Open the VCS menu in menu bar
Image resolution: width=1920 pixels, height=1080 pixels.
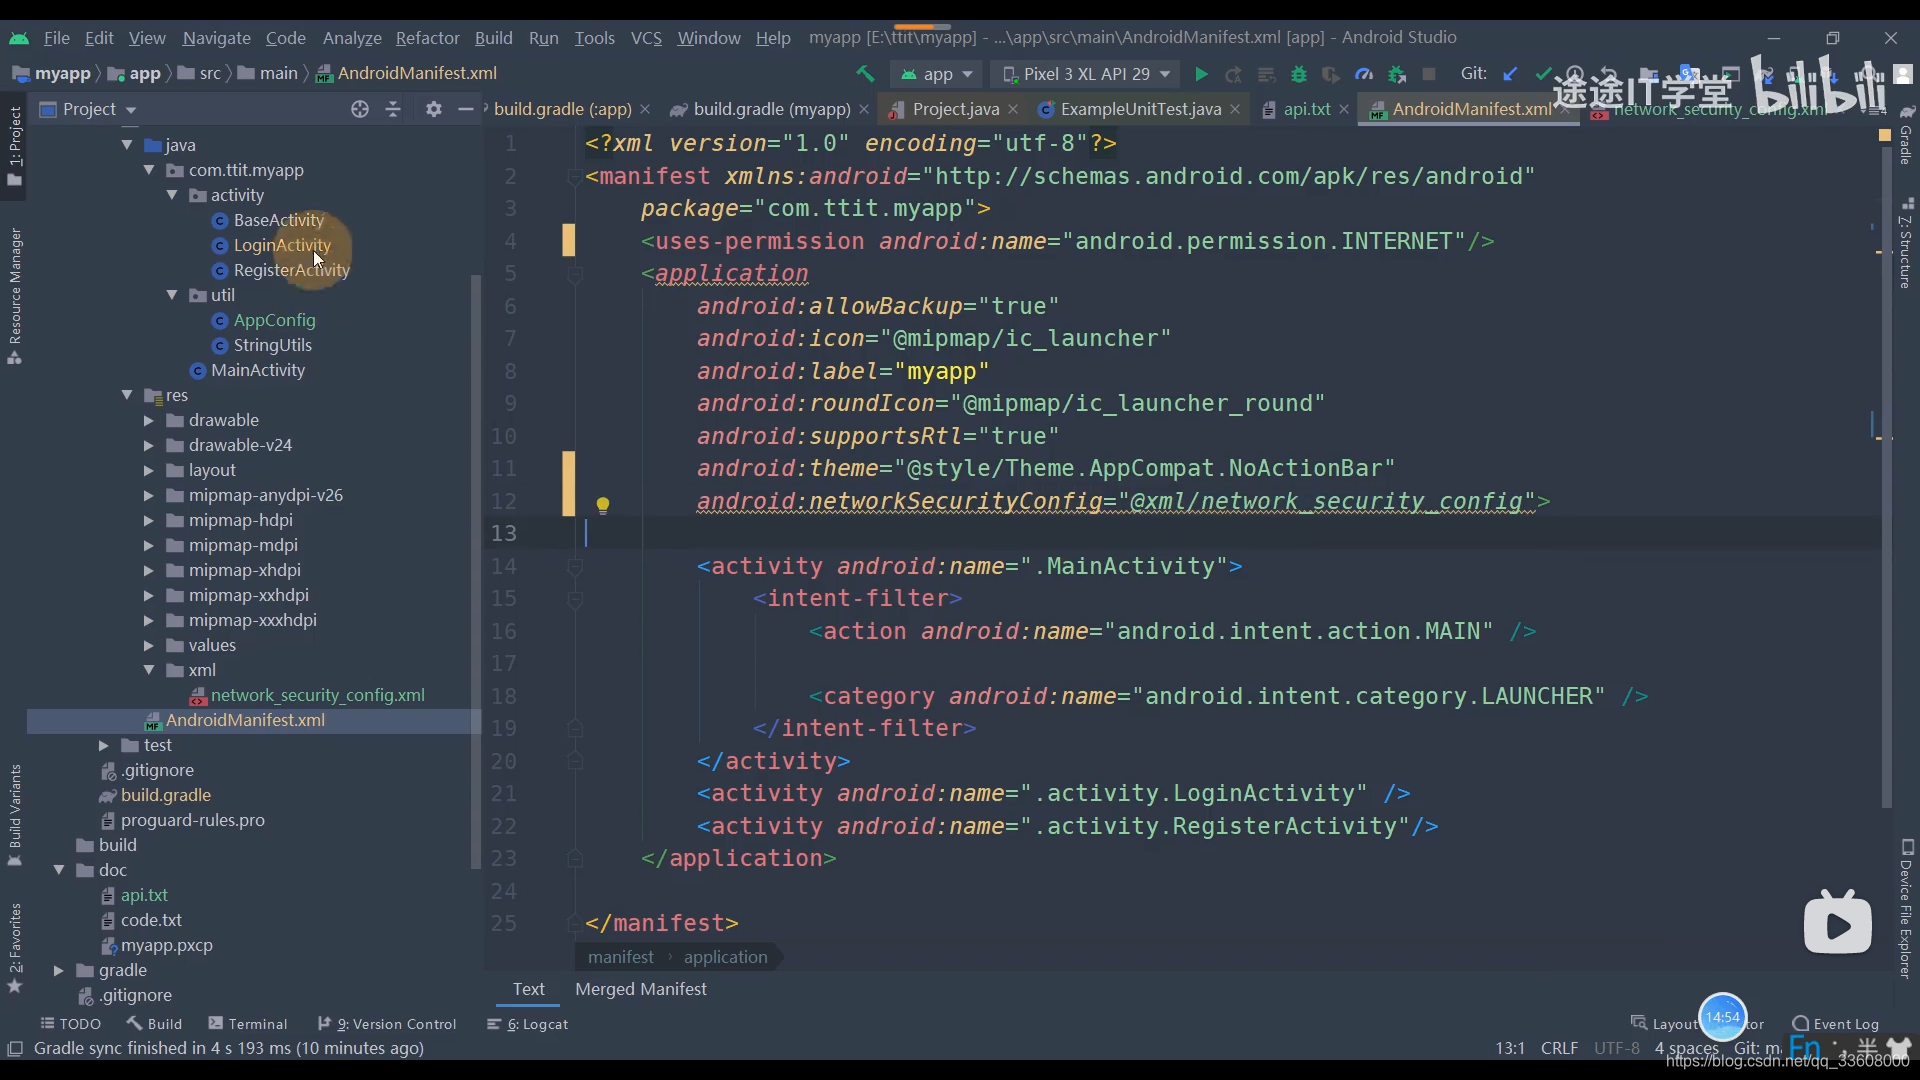(646, 36)
